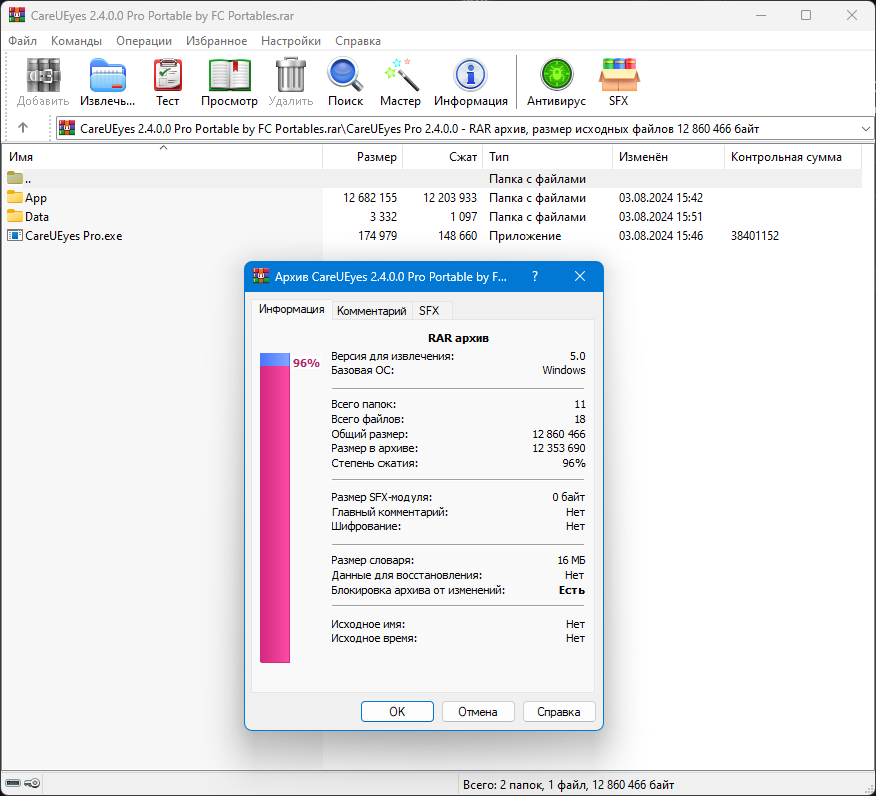Viewport: 876px width, 796px height.
Task: Click the Добавить (Add) toolbar icon
Action: point(43,75)
